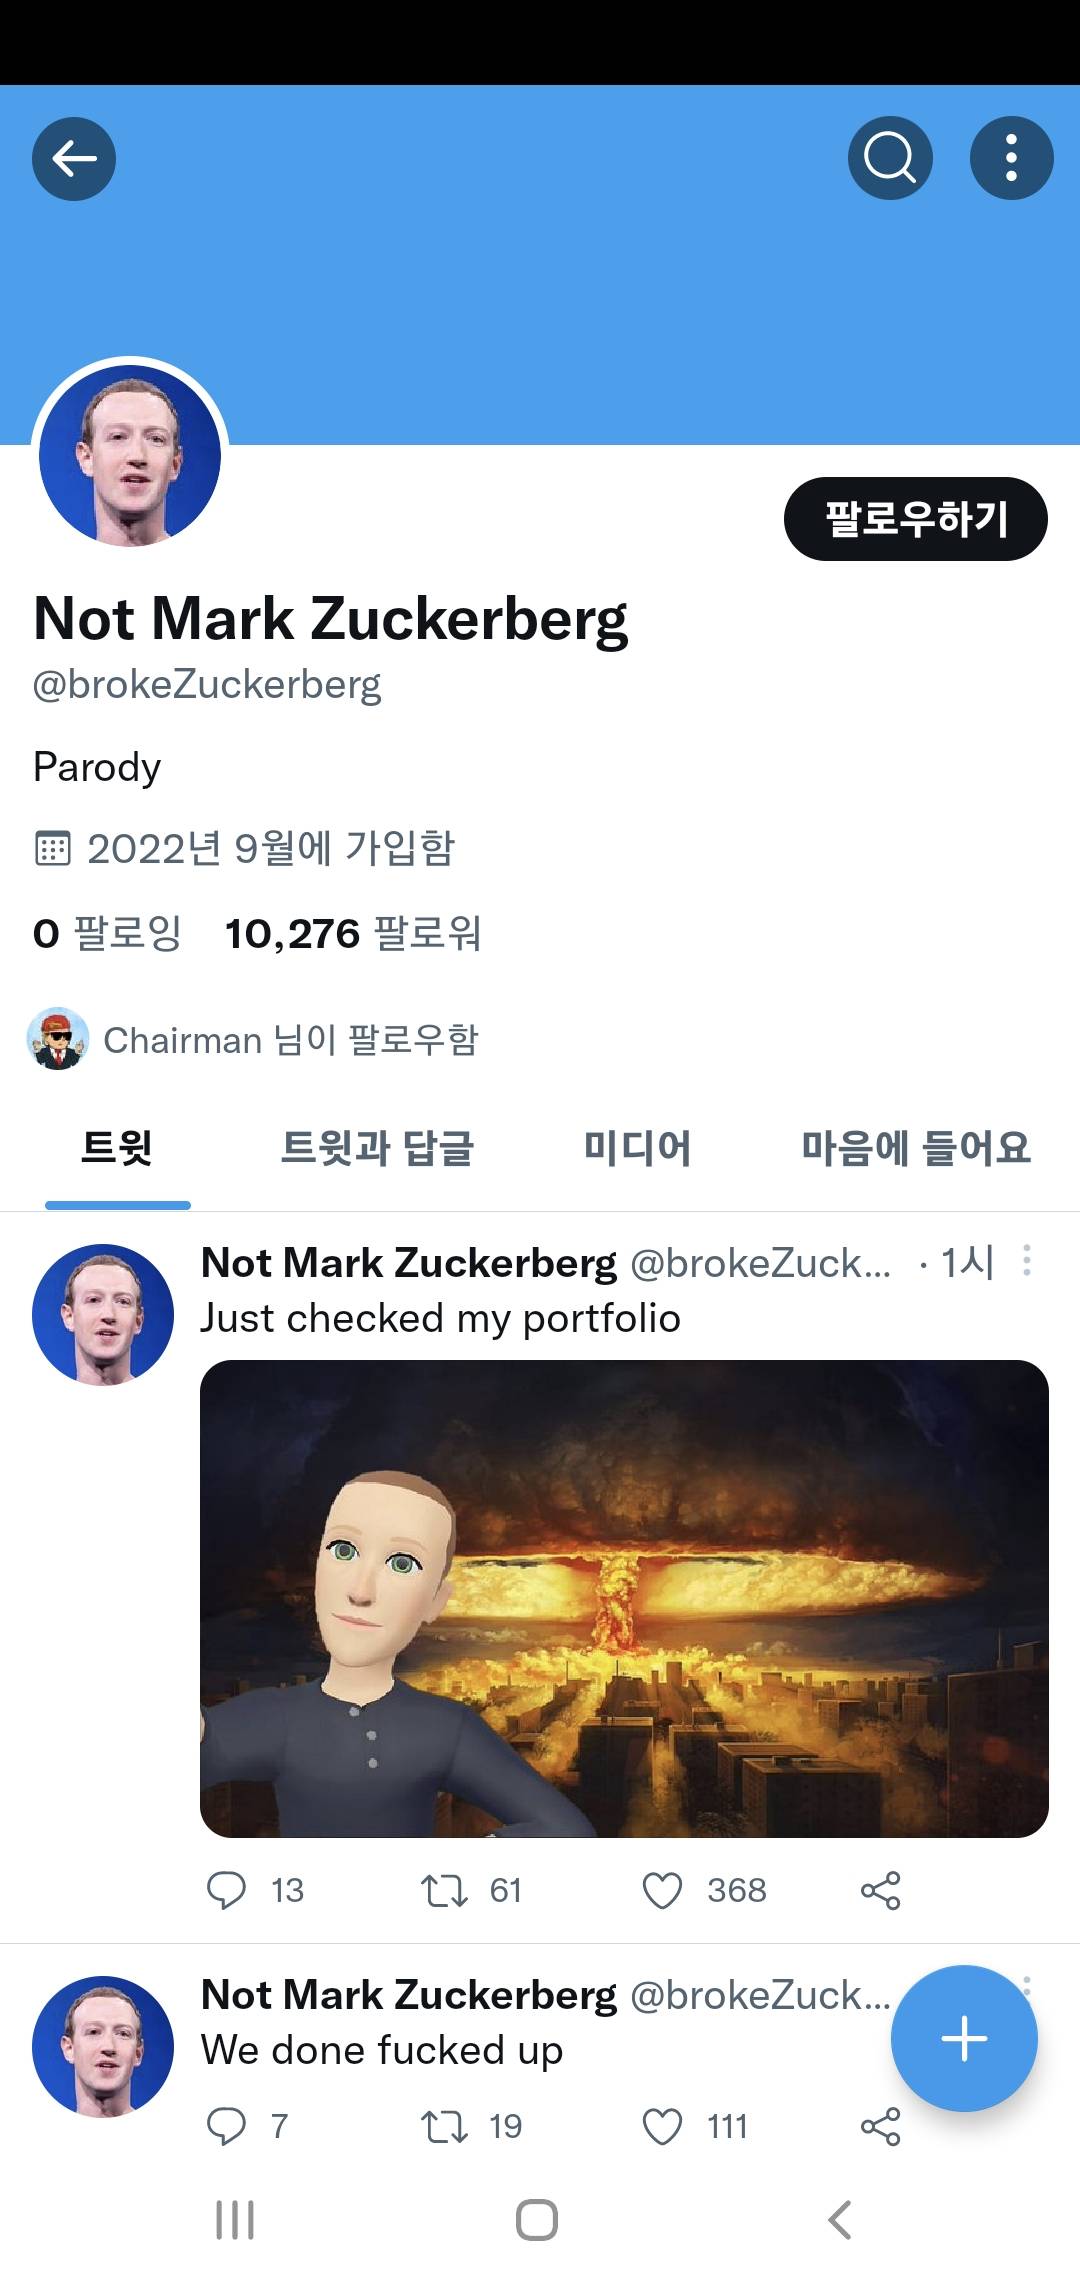
Task: Open the 10,276 팔로워 followers list
Action: pos(353,934)
